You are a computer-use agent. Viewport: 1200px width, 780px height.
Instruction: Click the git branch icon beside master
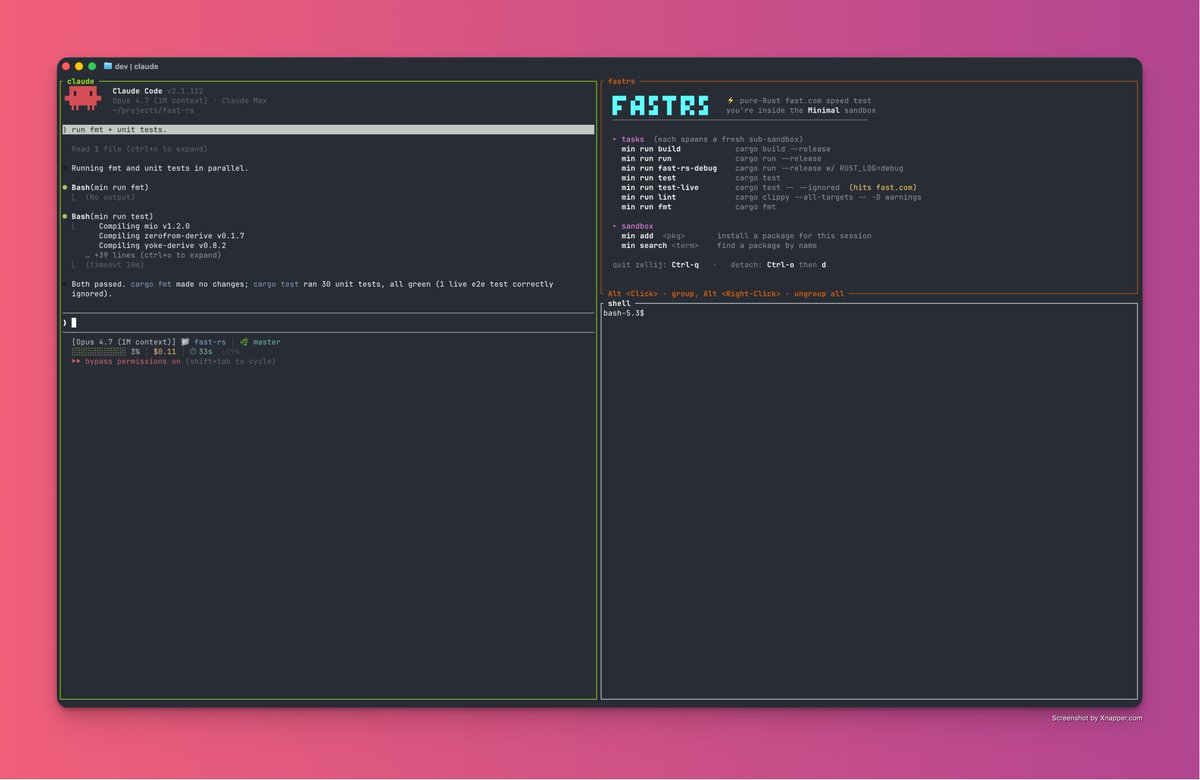(x=244, y=342)
